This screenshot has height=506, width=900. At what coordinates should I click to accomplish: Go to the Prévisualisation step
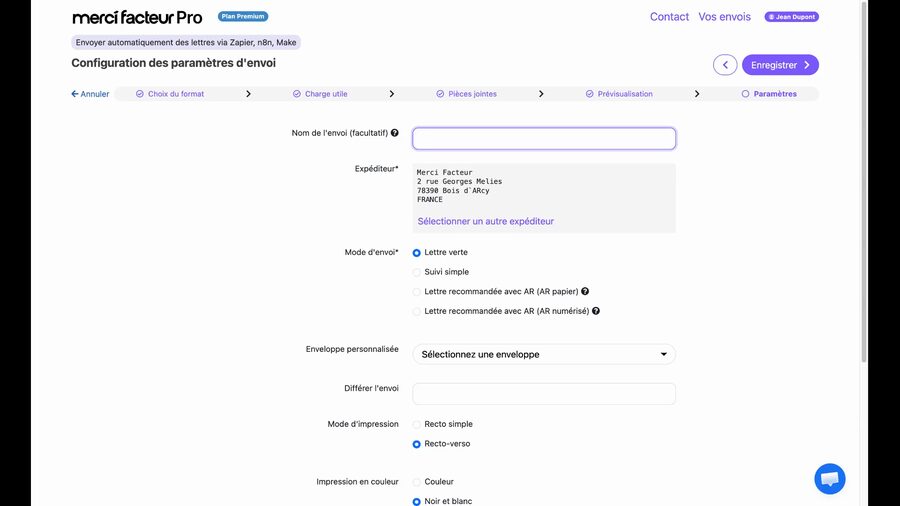[619, 94]
